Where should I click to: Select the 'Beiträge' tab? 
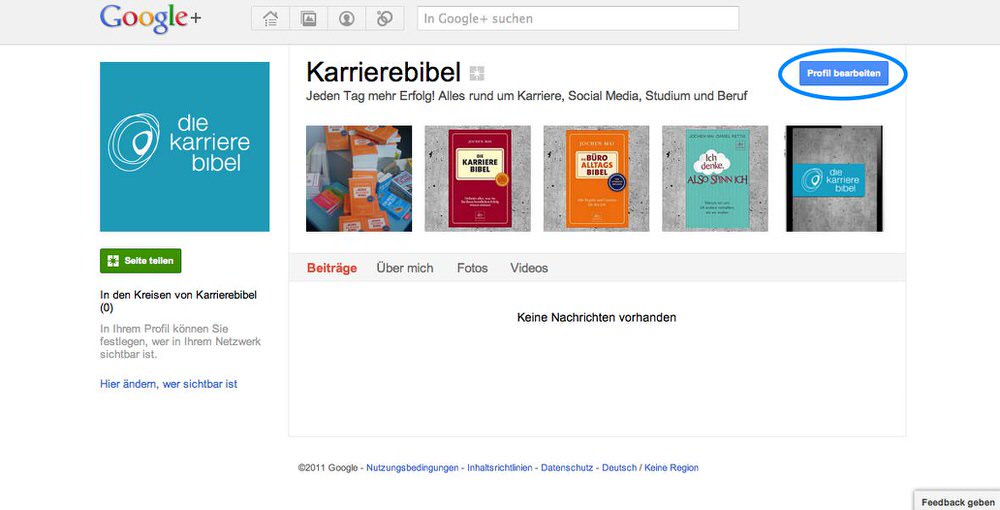(x=332, y=268)
